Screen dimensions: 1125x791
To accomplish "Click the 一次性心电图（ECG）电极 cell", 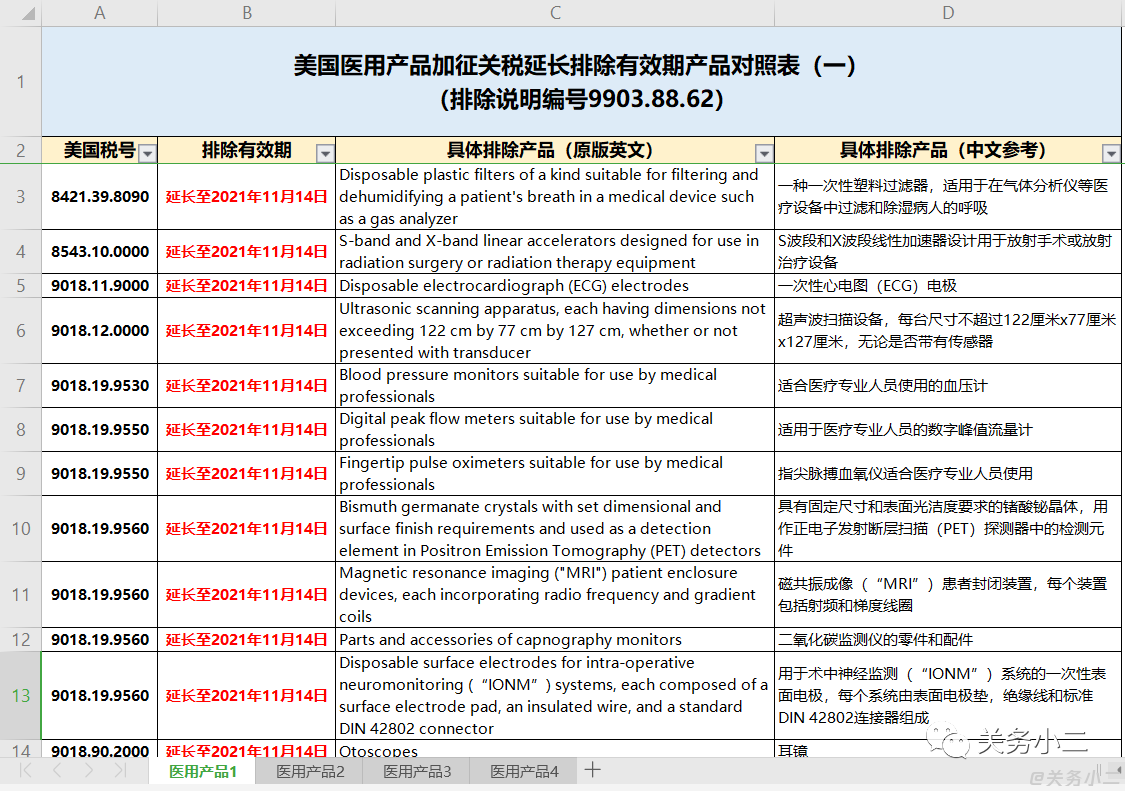I will [x=949, y=286].
